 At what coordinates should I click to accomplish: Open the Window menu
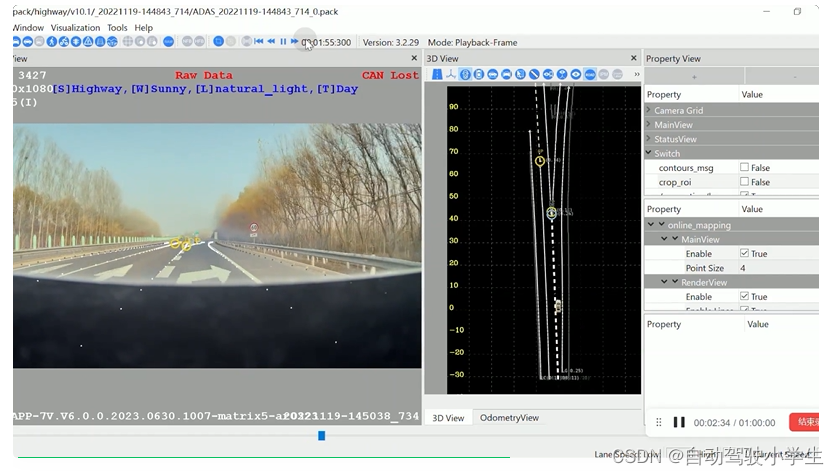(x=28, y=27)
